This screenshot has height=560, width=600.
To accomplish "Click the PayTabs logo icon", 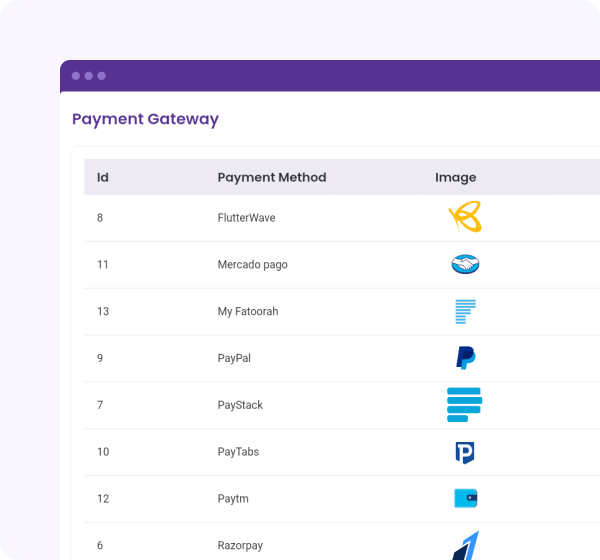I will 465,452.
